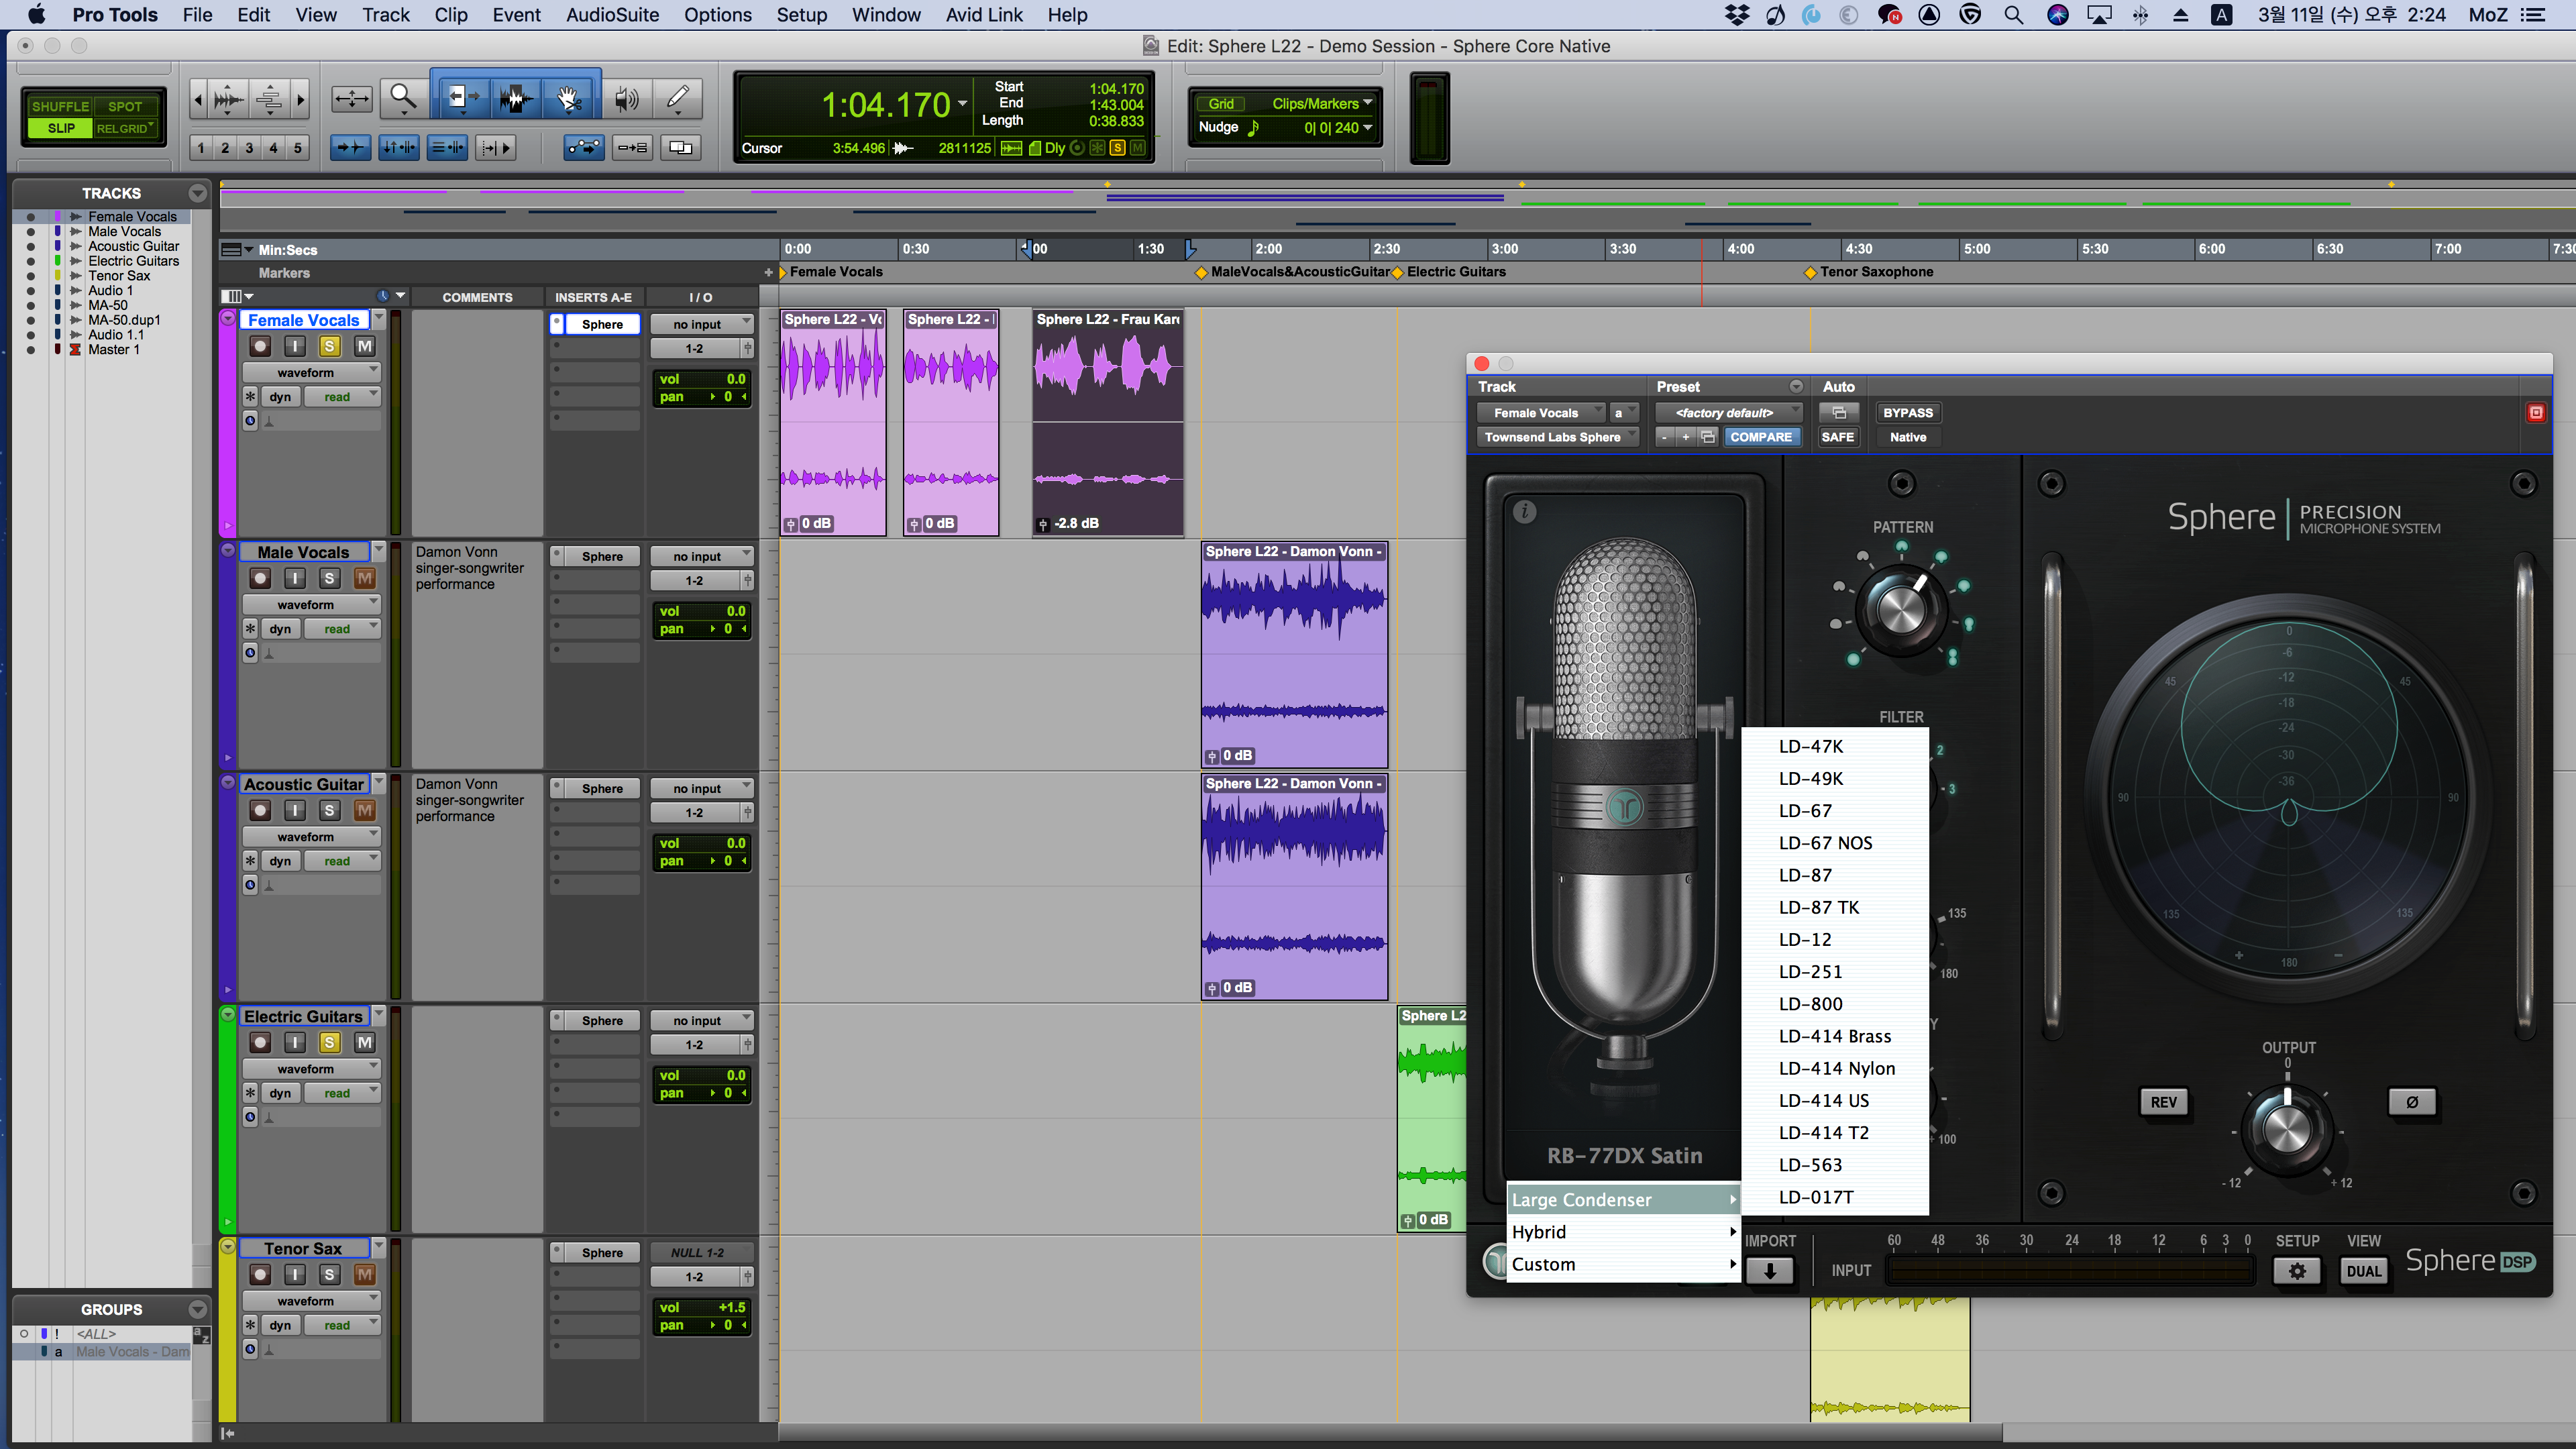Screen dimensions: 2576x1449
Task: Click the audio waveform zoom icon
Action: (229, 99)
